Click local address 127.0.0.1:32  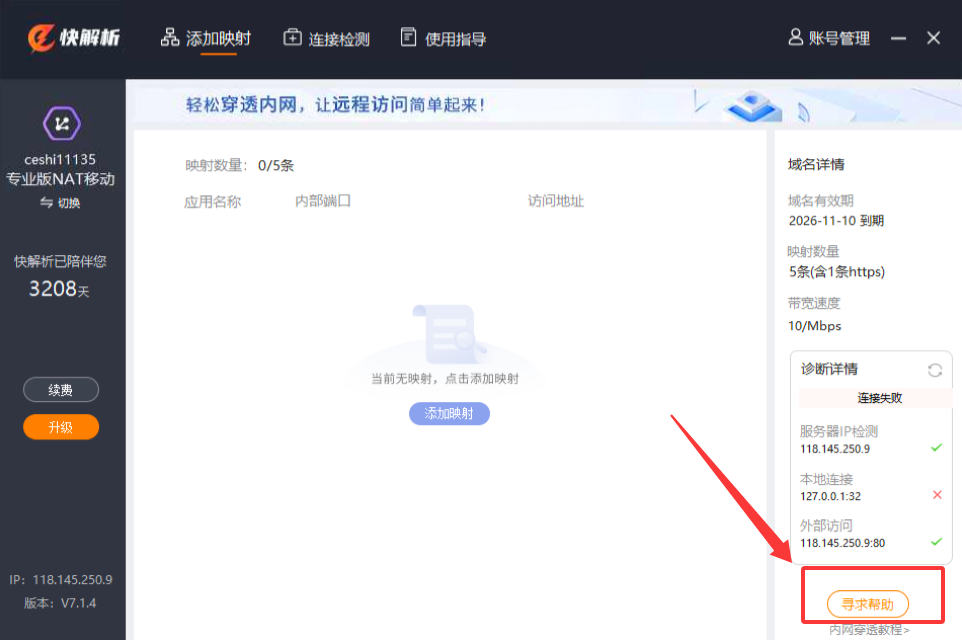pos(831,496)
